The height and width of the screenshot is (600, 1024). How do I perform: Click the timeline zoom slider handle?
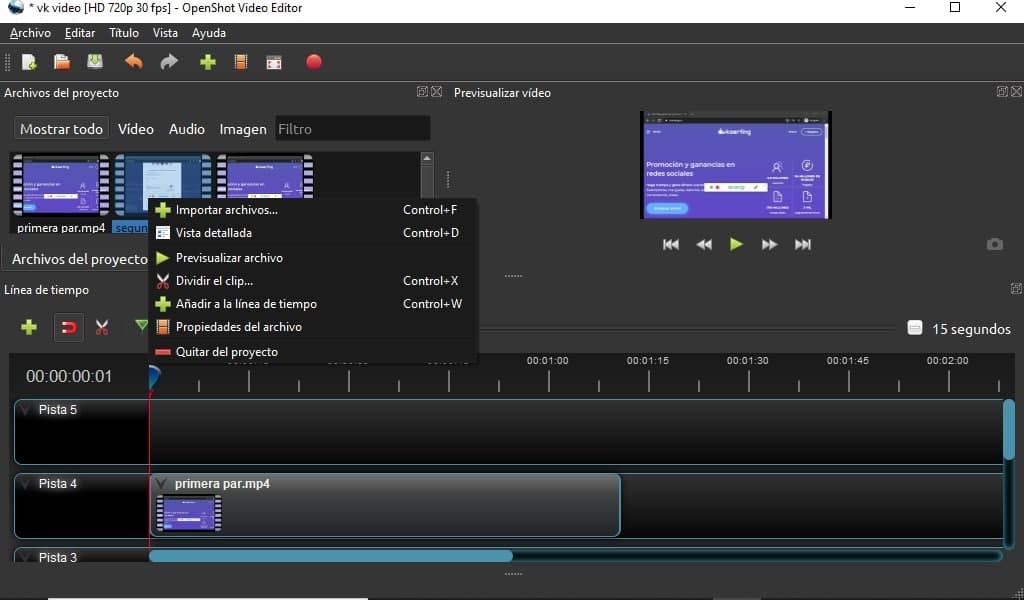[x=914, y=328]
